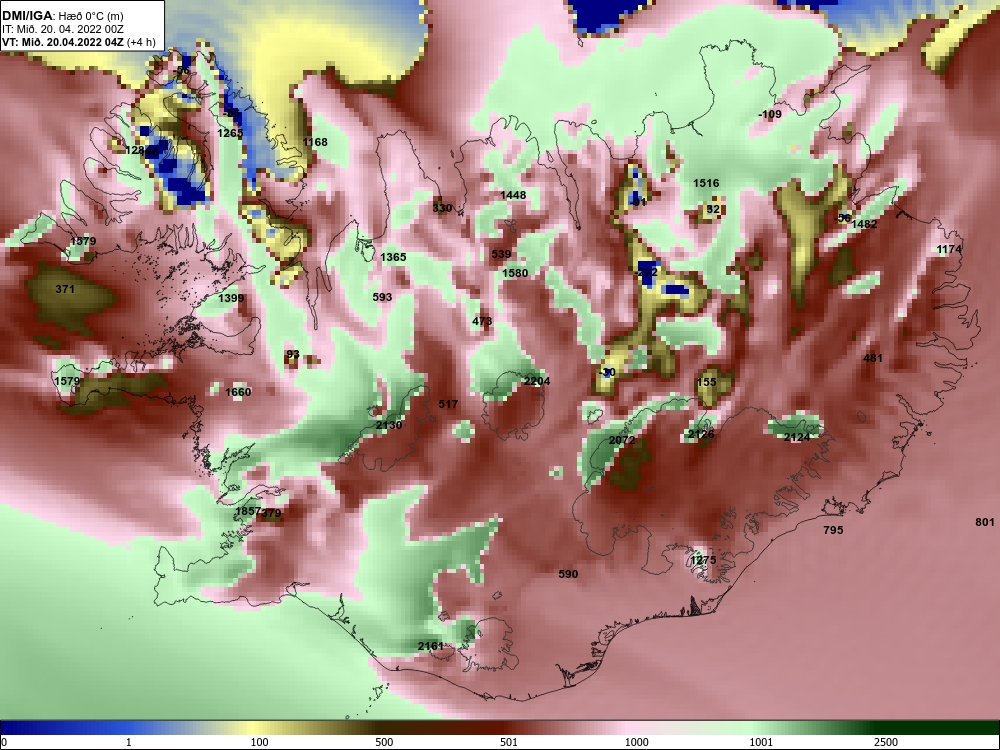
Task: Click the 1516 height label
Action: (x=707, y=183)
